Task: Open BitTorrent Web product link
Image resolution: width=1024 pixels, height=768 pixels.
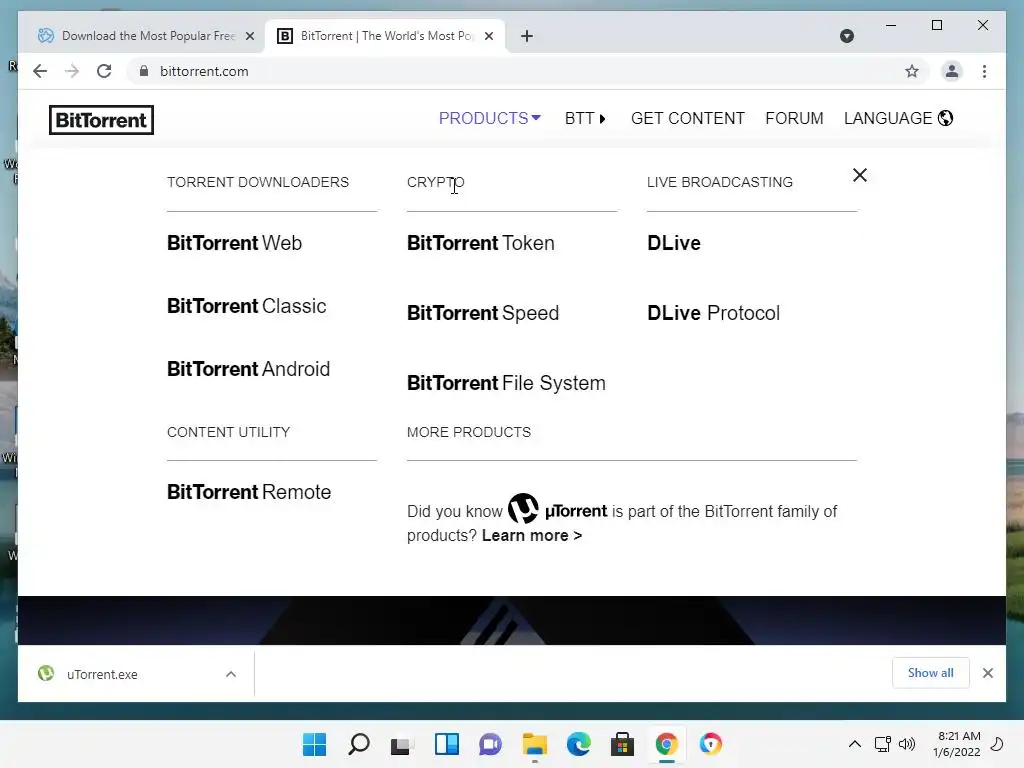Action: (234, 243)
